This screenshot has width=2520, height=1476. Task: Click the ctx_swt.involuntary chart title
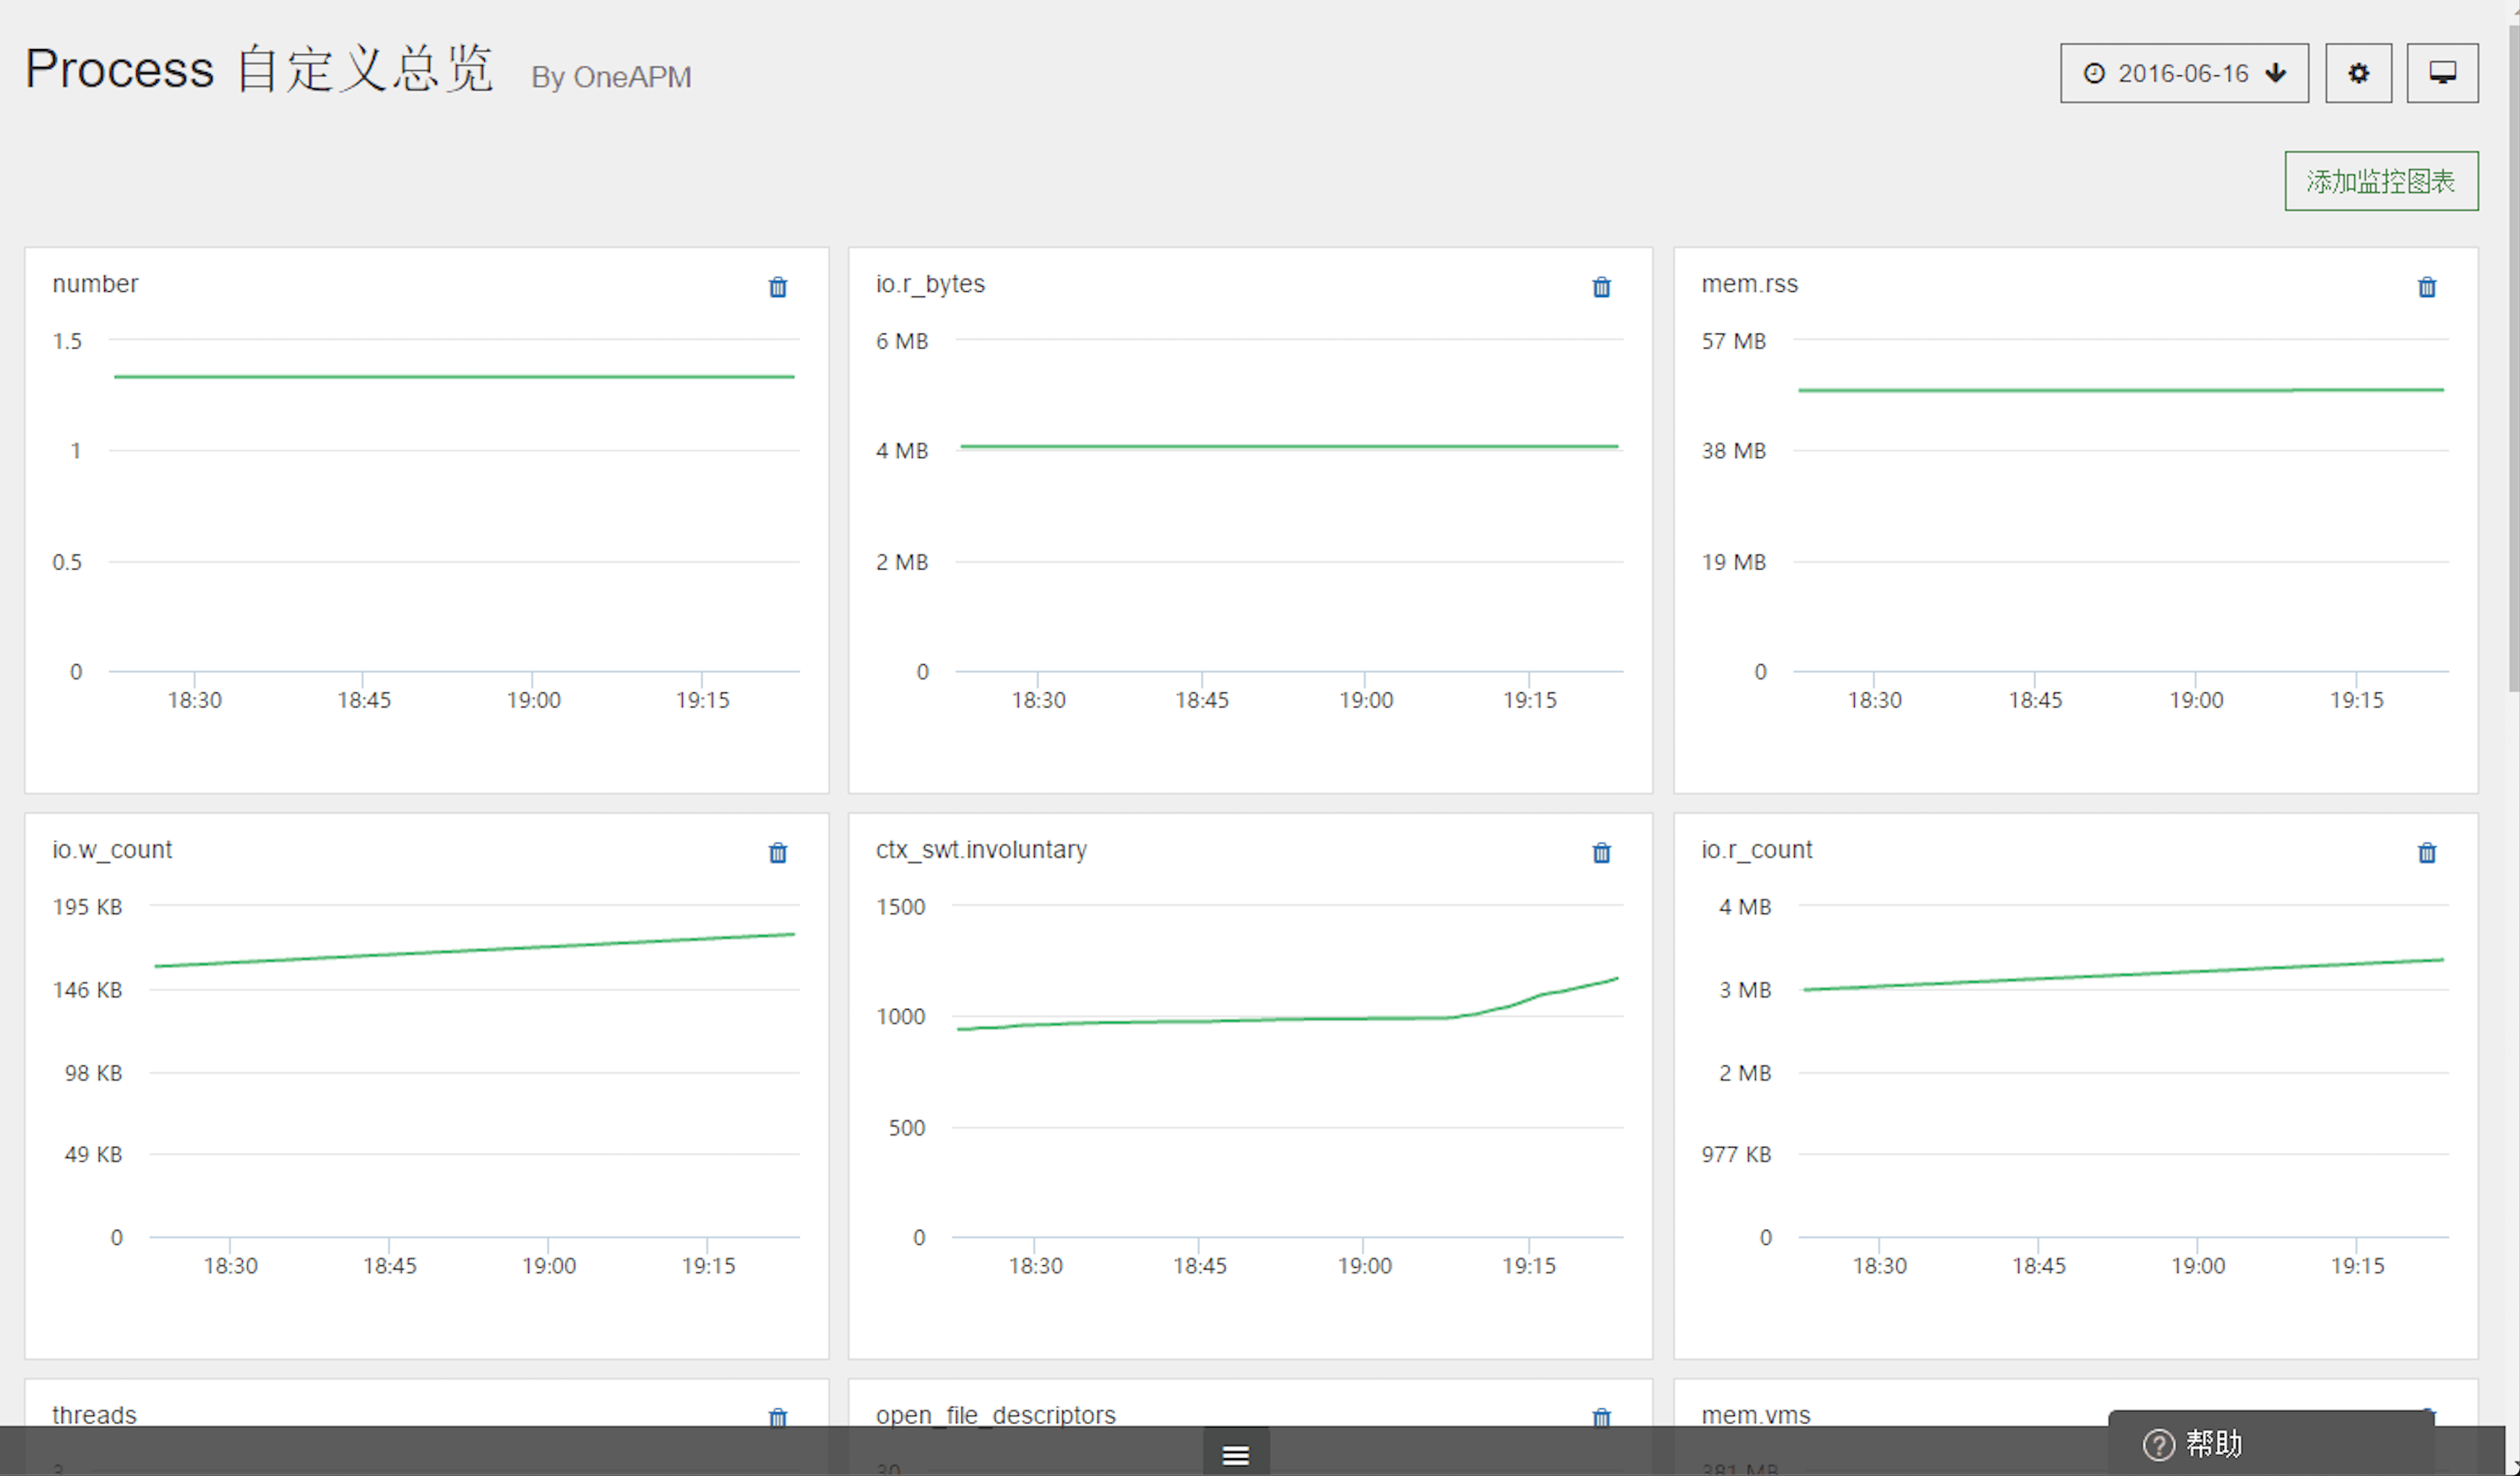(981, 850)
